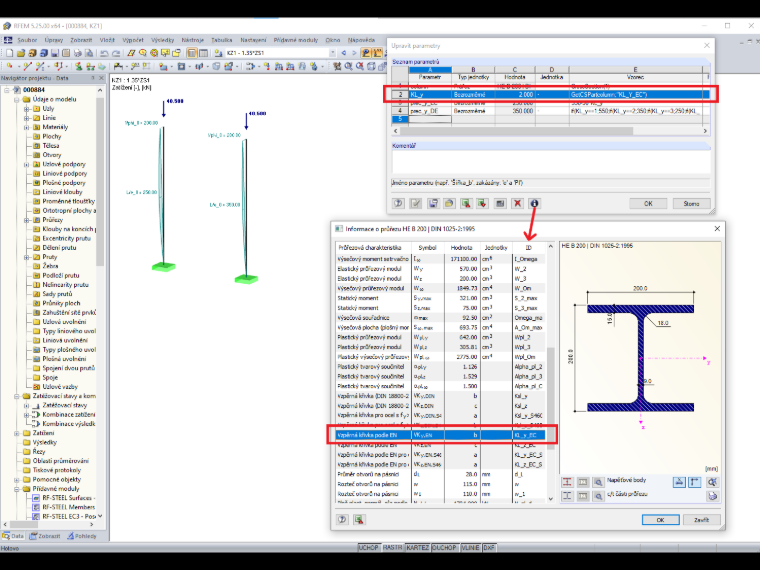Viewport: 760px width, 570px height.
Task: Toggle principal axes display in cross-section preview
Action: tap(695, 482)
